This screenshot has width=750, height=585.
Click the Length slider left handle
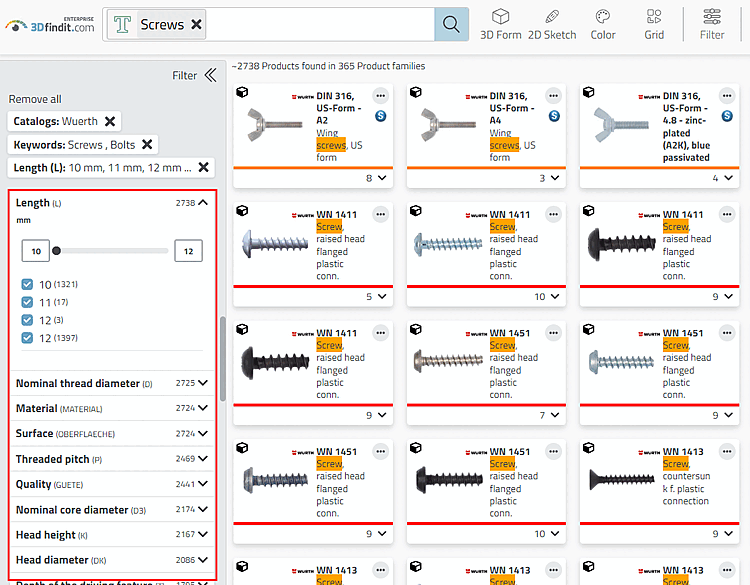(x=57, y=251)
